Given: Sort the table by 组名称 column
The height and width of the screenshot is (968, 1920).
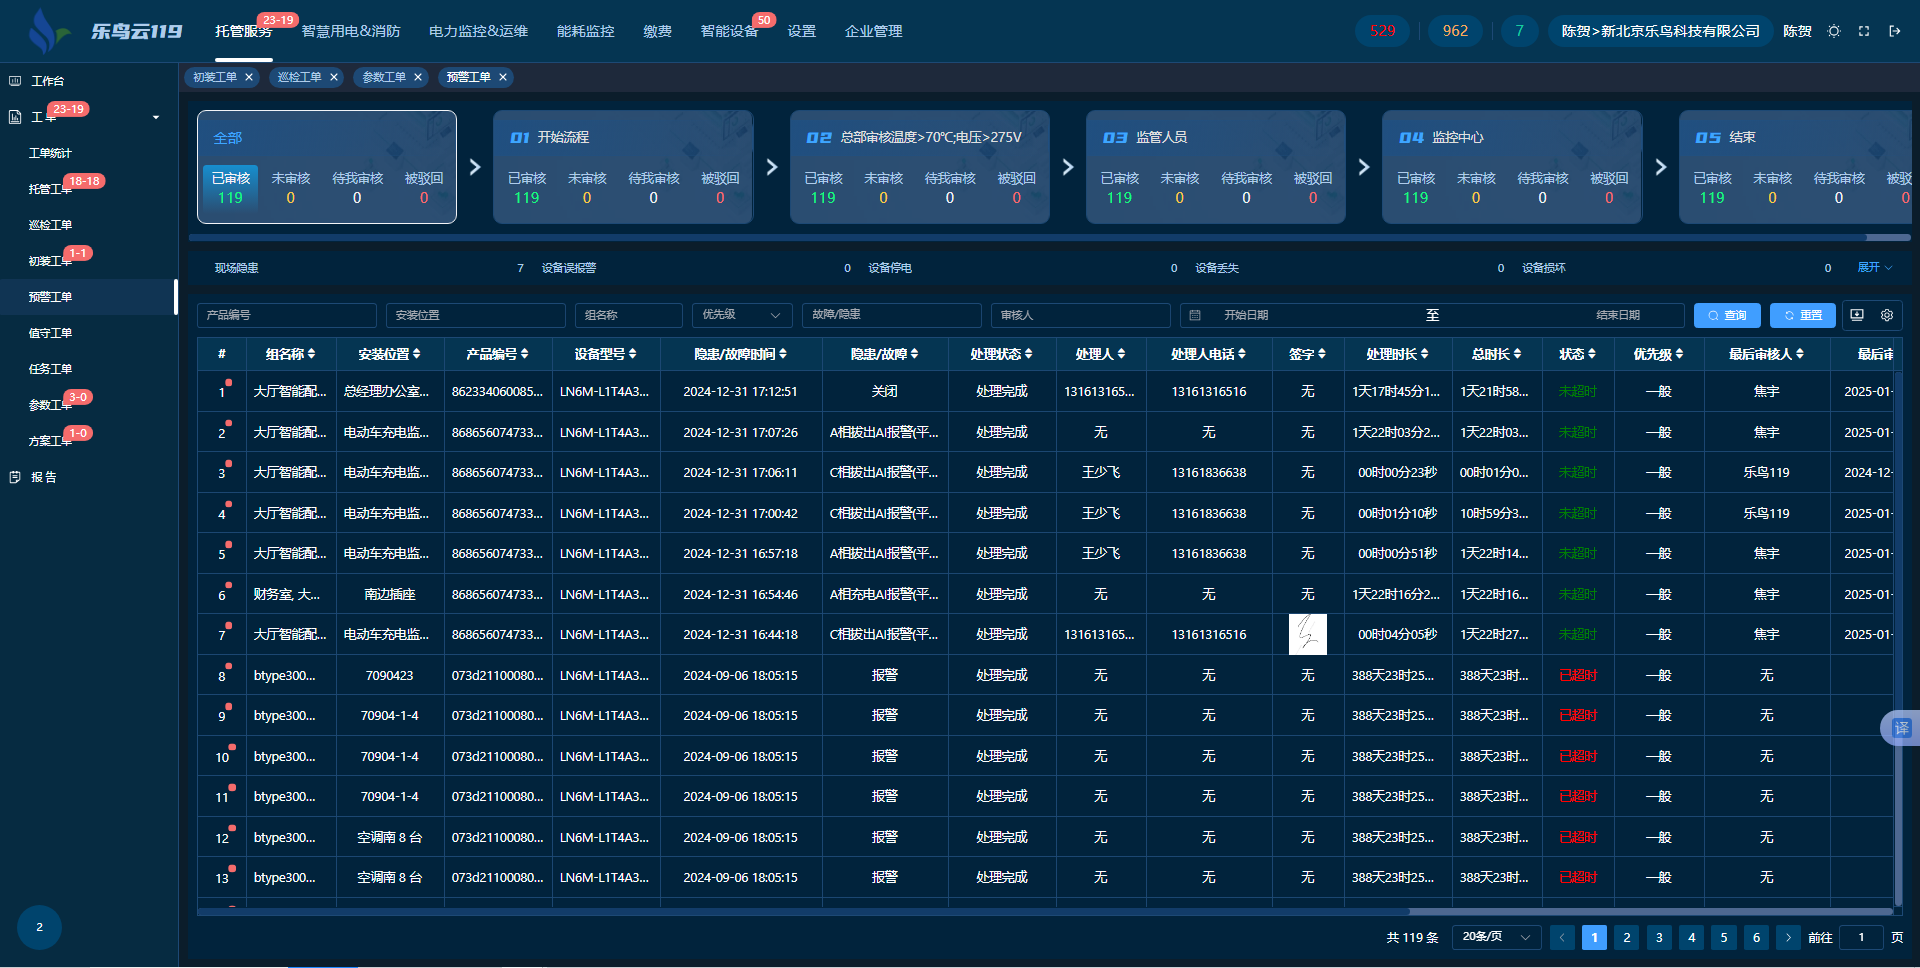Looking at the screenshot, I should coord(290,354).
